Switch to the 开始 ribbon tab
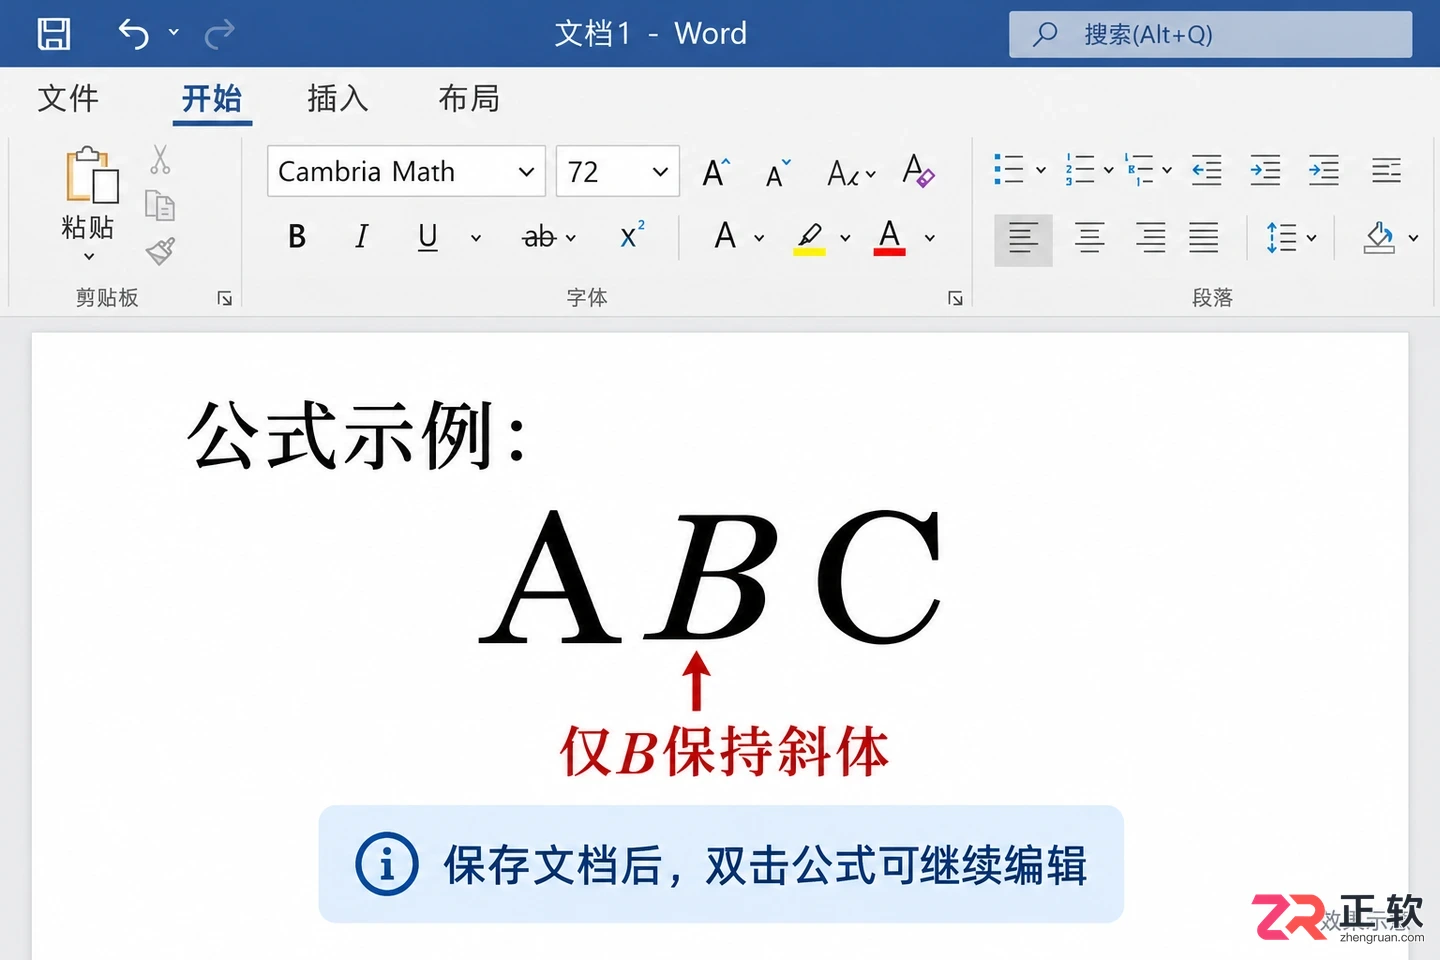 [x=212, y=98]
